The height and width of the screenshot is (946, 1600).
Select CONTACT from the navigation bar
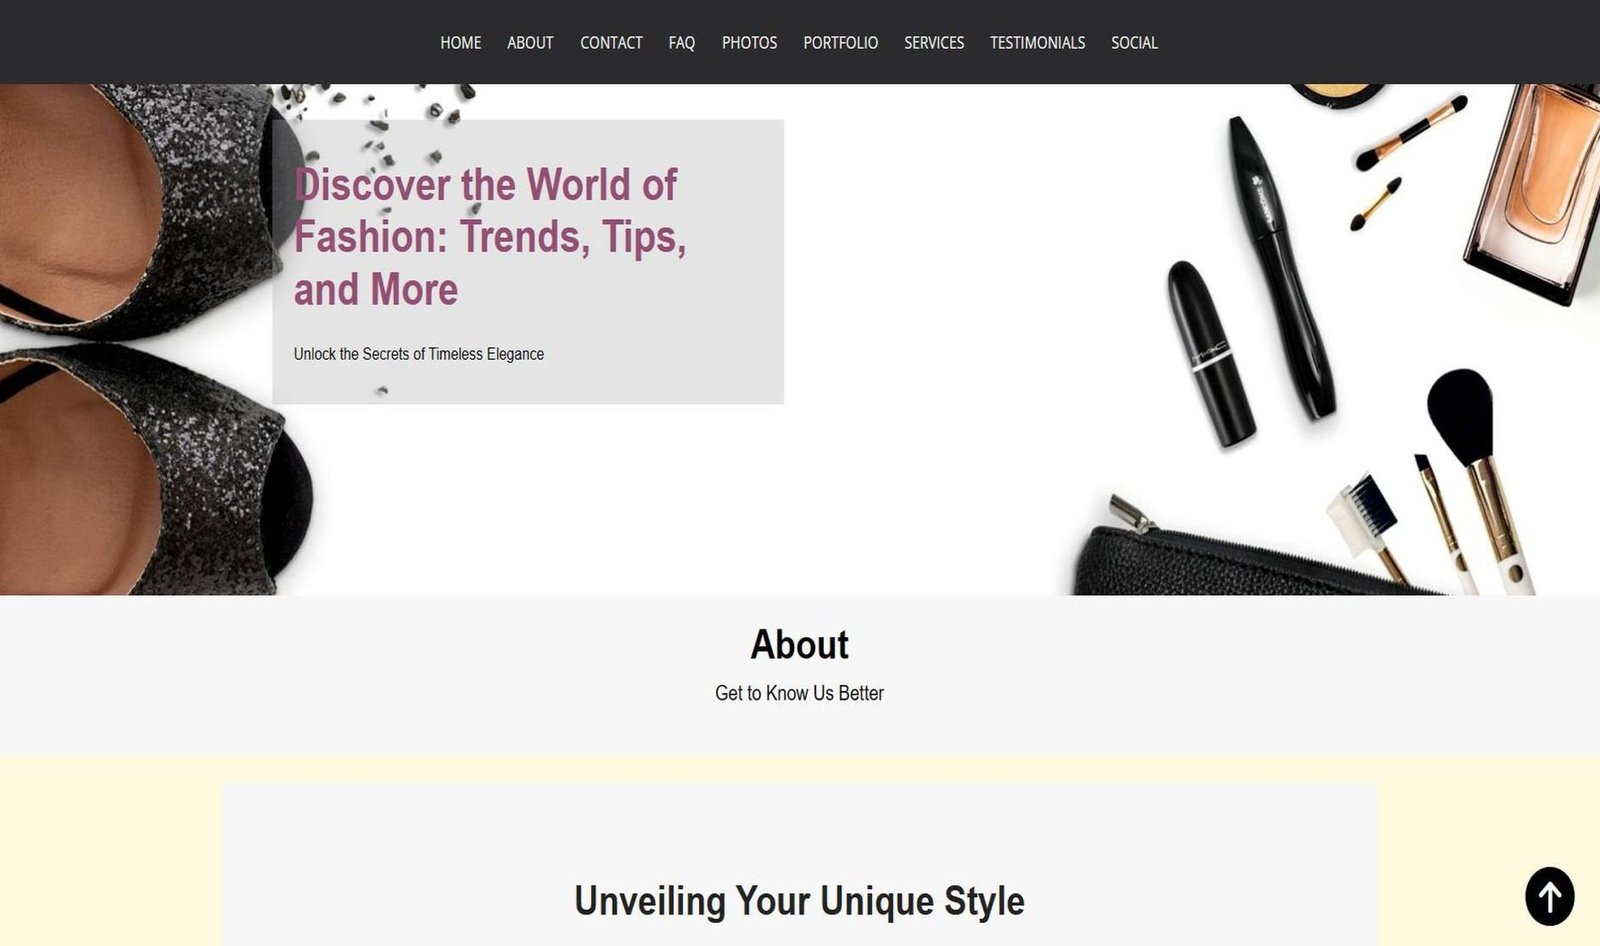[611, 43]
